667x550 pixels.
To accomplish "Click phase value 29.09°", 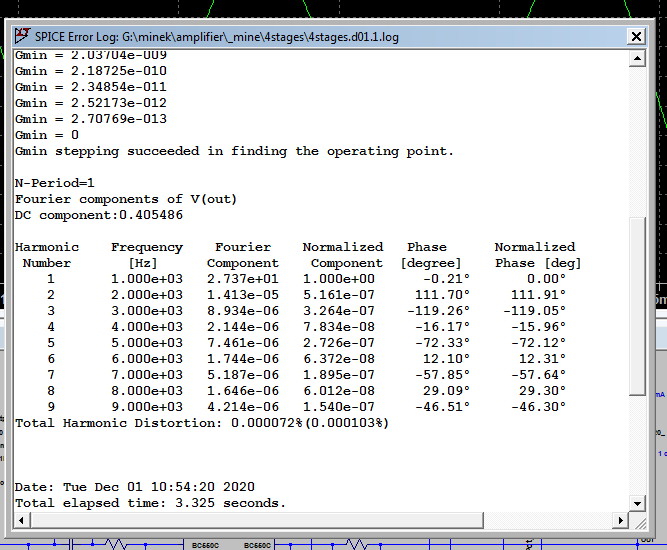I will click(x=446, y=391).
